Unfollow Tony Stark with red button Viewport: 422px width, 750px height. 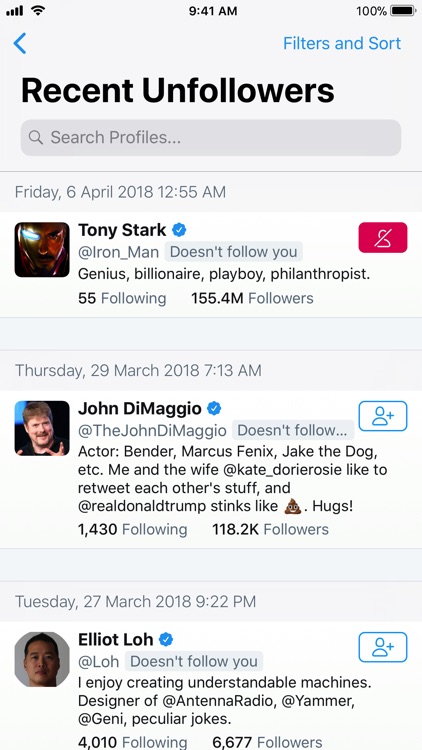coord(383,237)
